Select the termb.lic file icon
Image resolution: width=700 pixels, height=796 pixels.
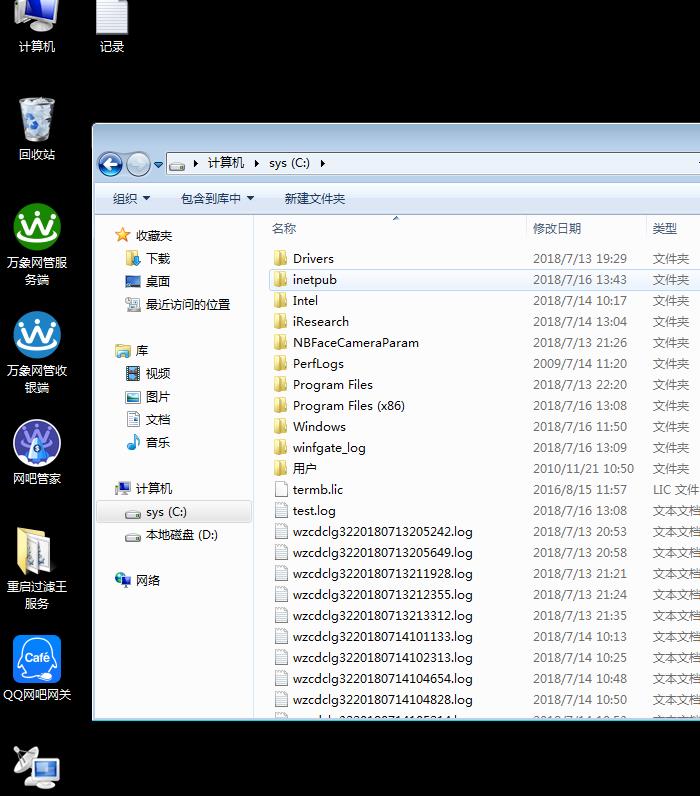click(281, 489)
